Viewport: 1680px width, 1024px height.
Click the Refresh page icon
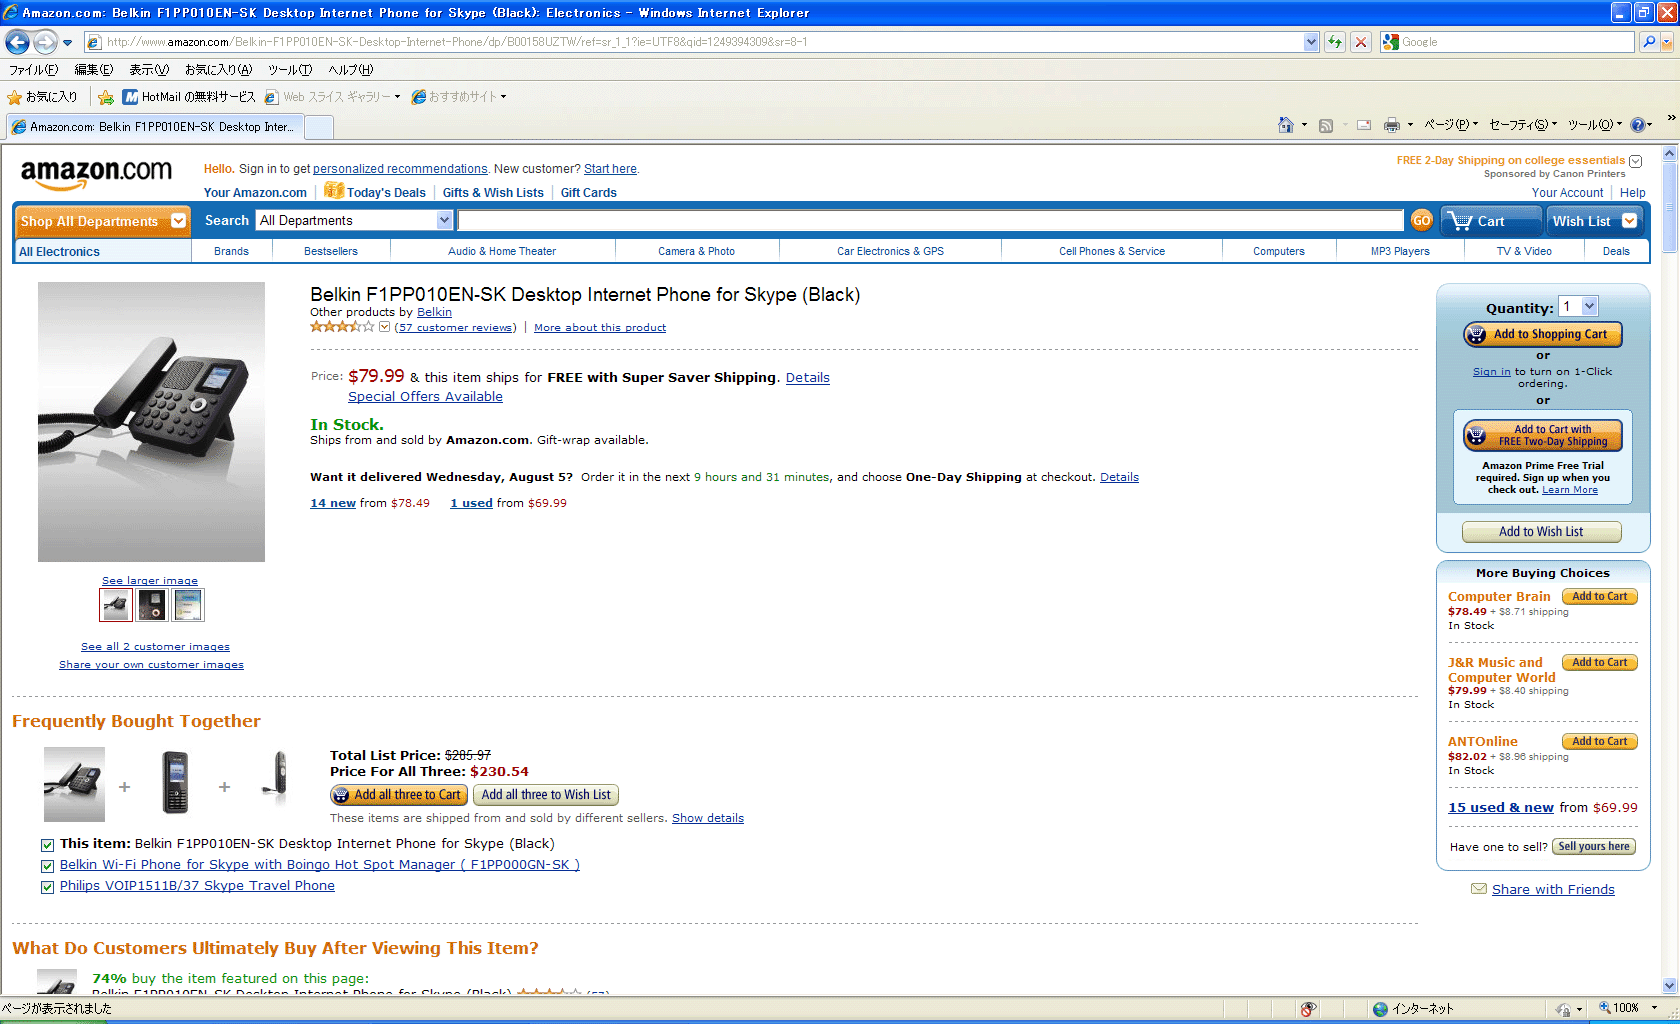(1335, 42)
